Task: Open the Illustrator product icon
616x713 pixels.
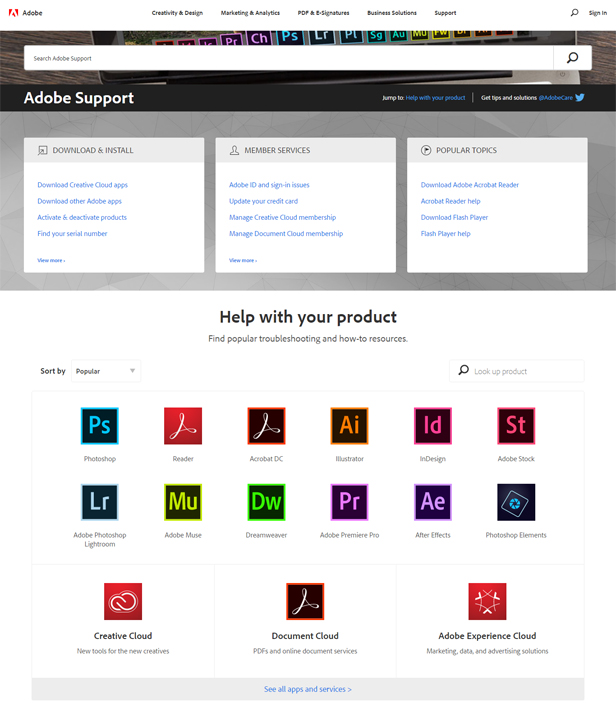Action: click(x=350, y=426)
